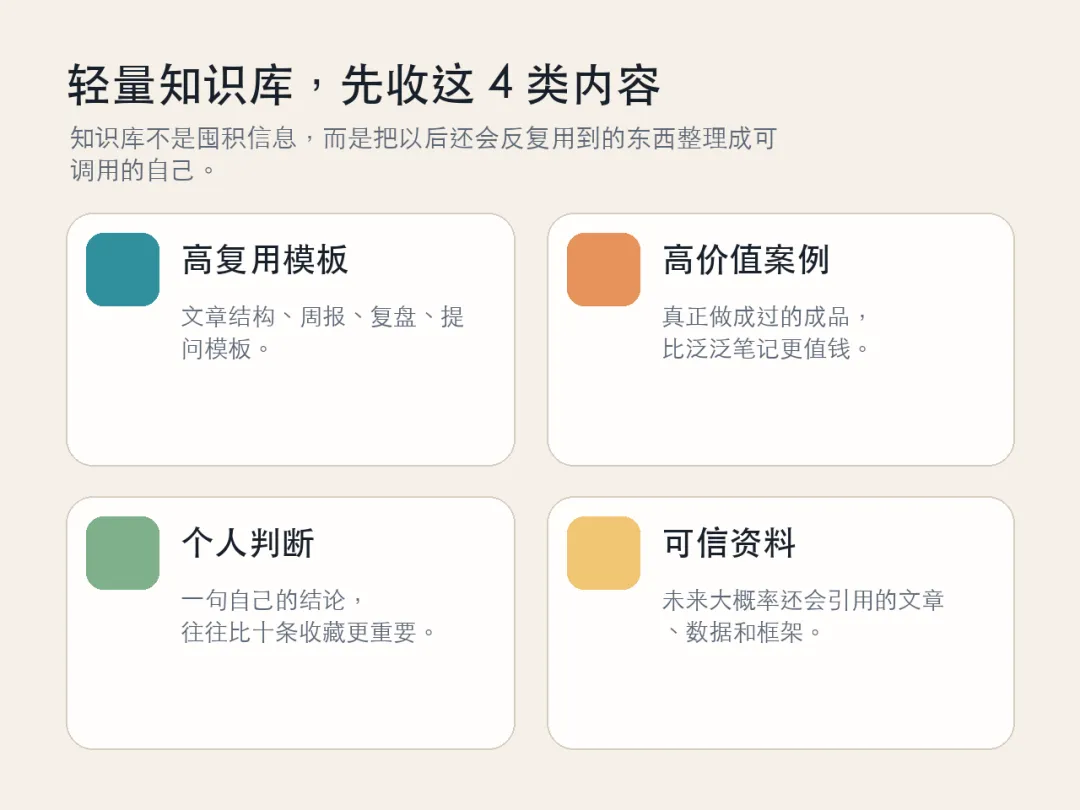Click the text 、数据和框架。
The image size is (1080, 810).
click(744, 633)
